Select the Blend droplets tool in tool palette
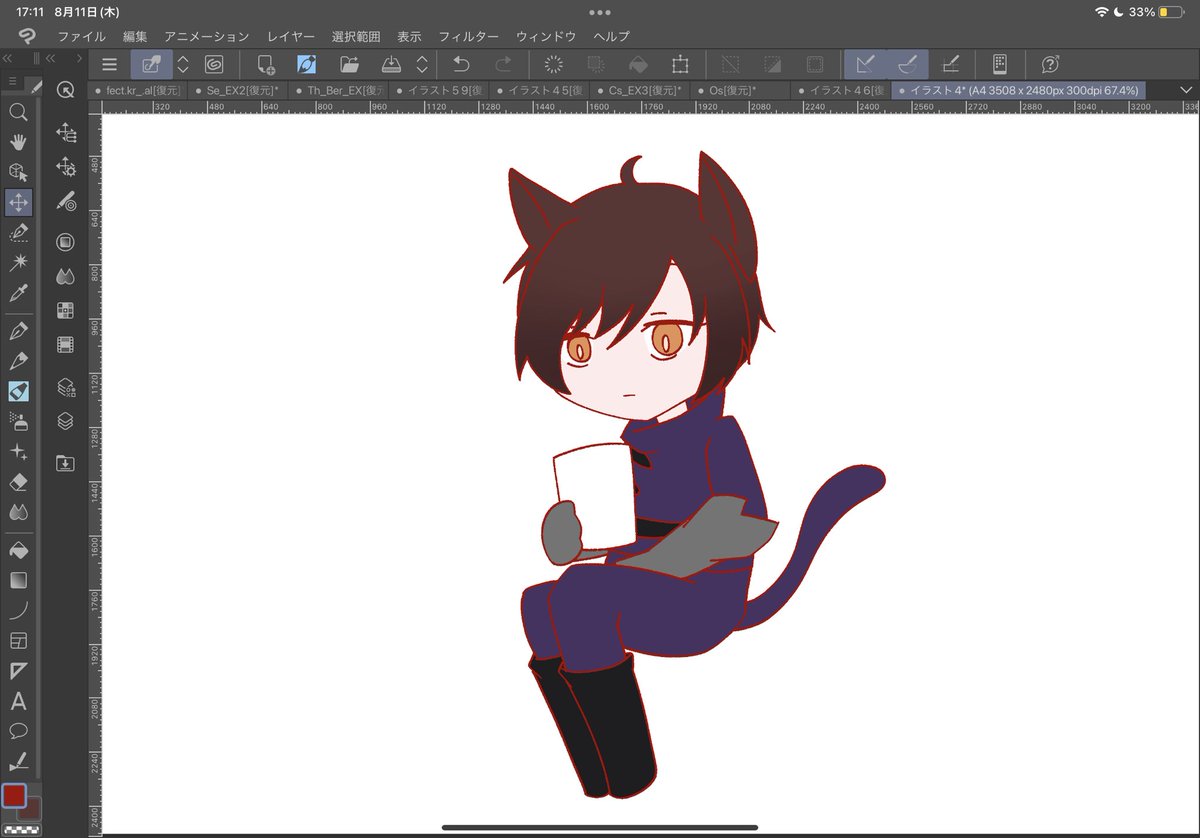Screen dimensions: 1200x838 (x=18, y=512)
